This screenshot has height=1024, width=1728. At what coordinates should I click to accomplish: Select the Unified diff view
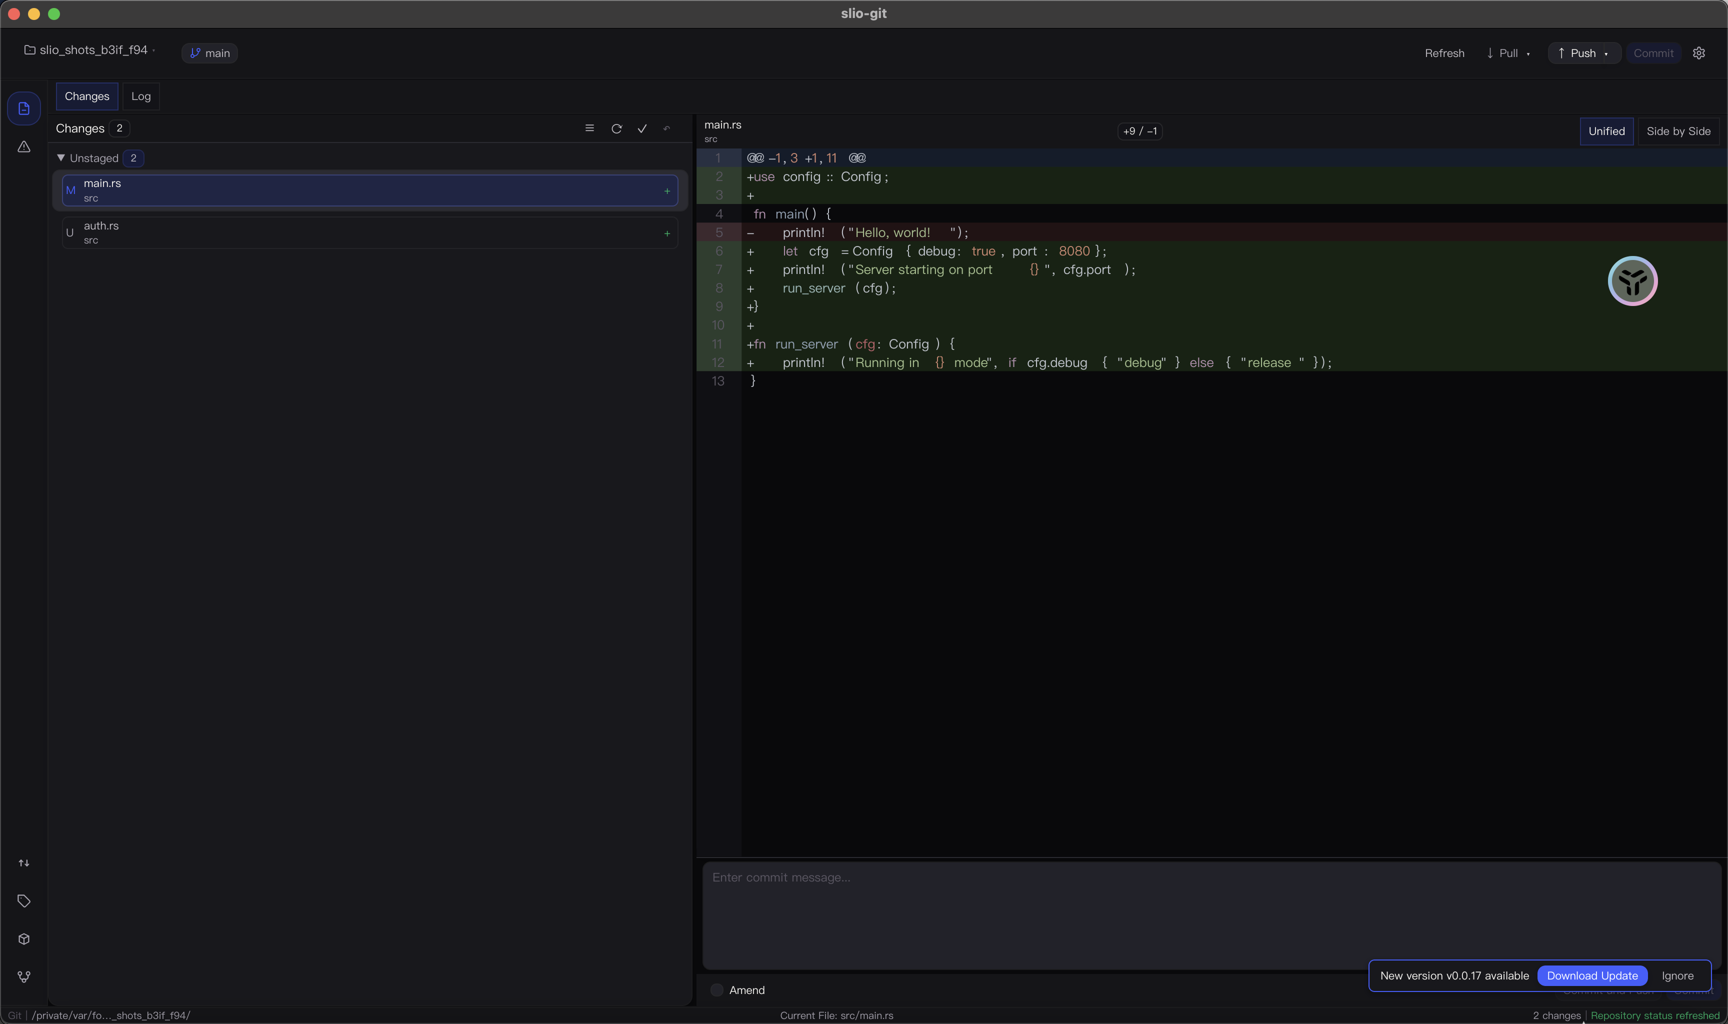point(1606,131)
